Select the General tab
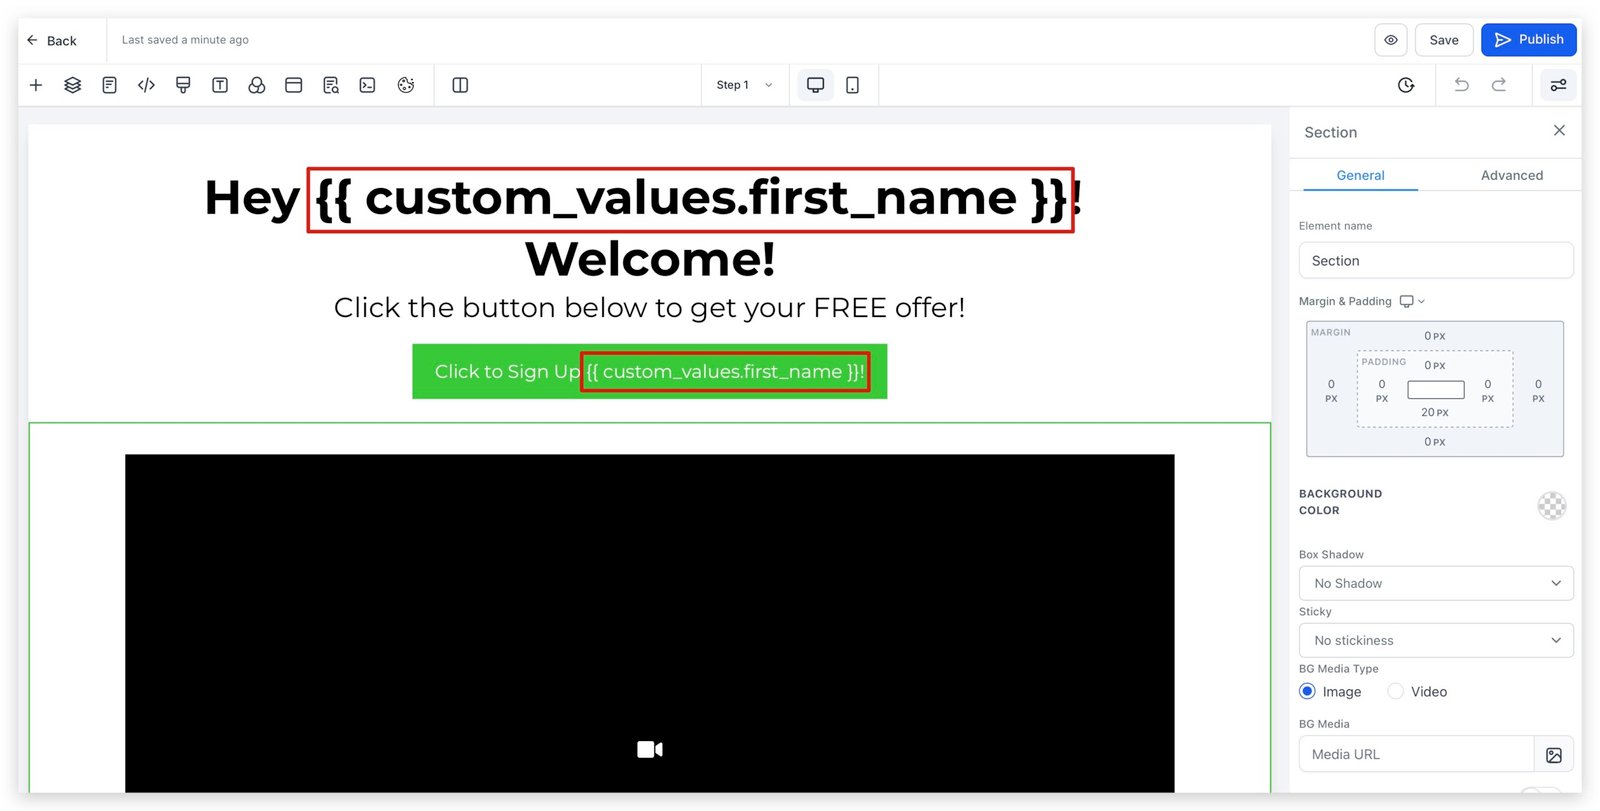 [1360, 175]
